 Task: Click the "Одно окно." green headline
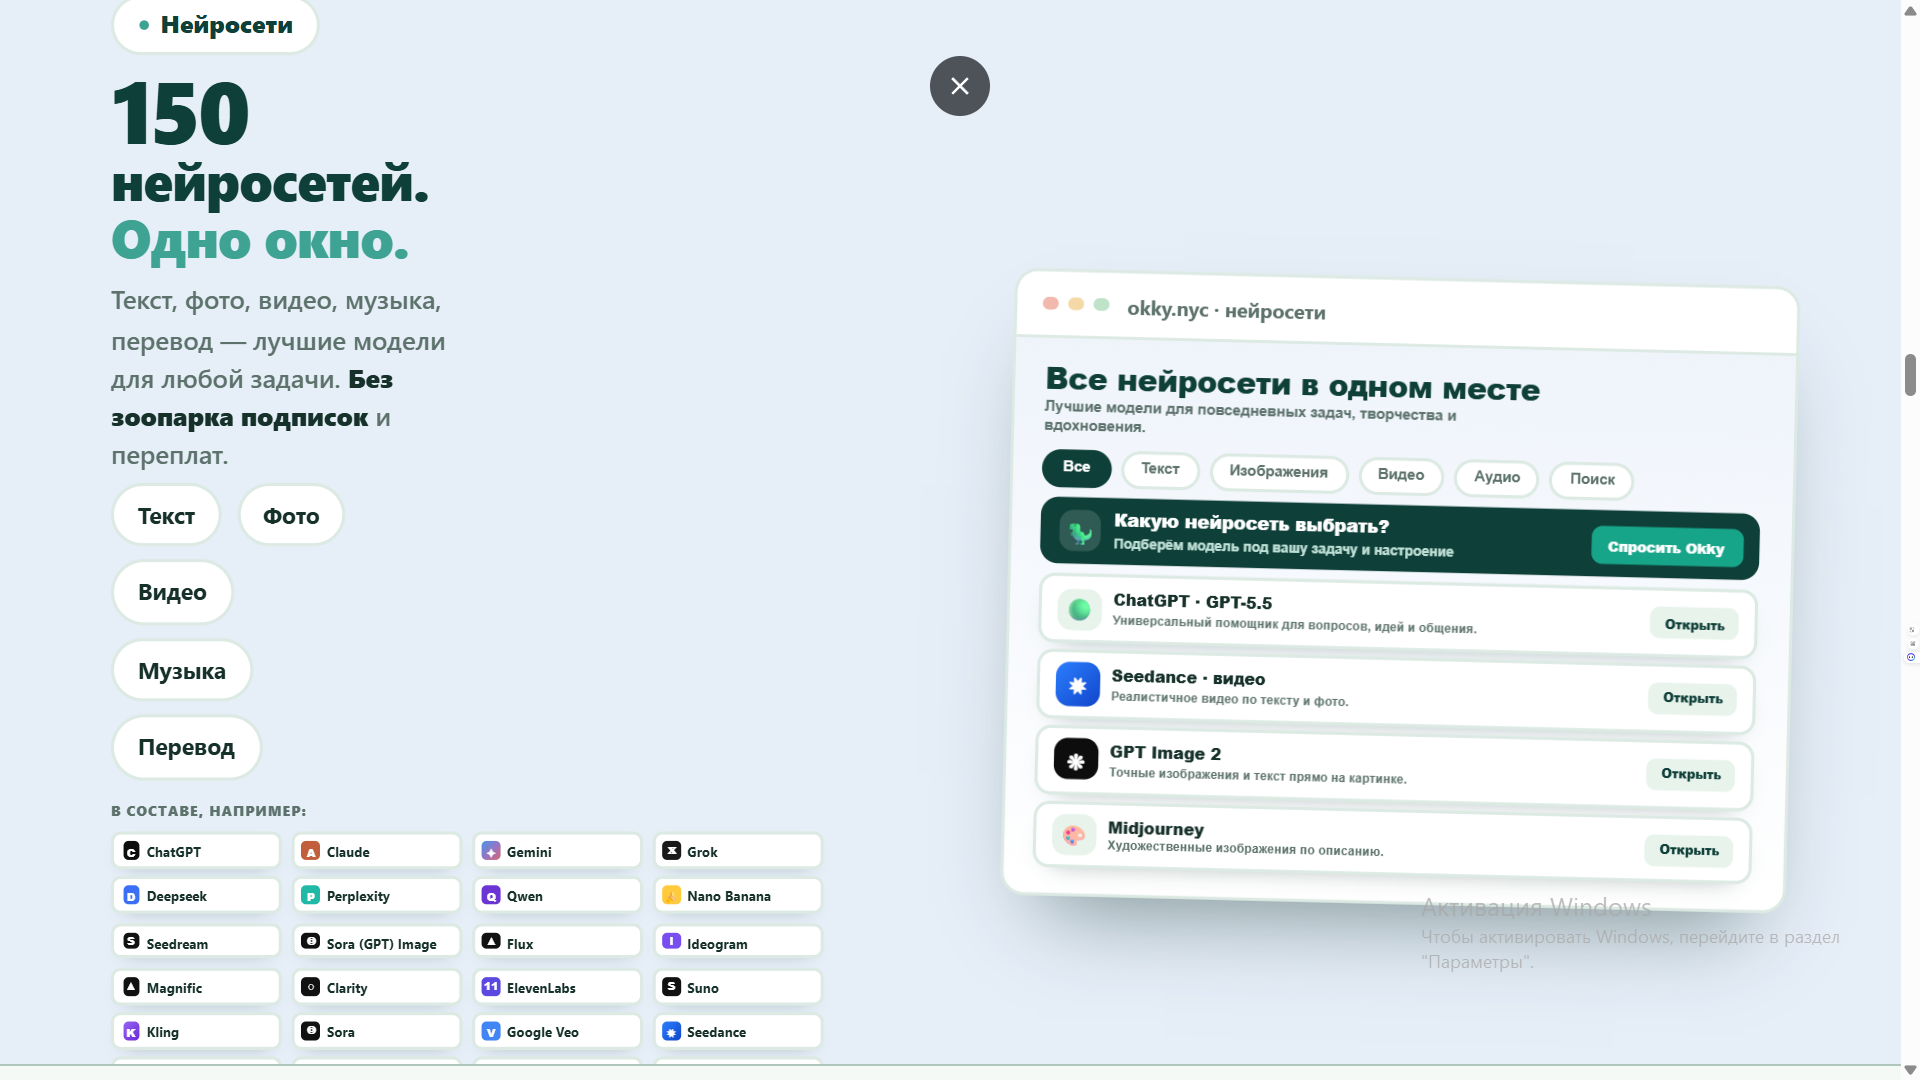tap(260, 241)
